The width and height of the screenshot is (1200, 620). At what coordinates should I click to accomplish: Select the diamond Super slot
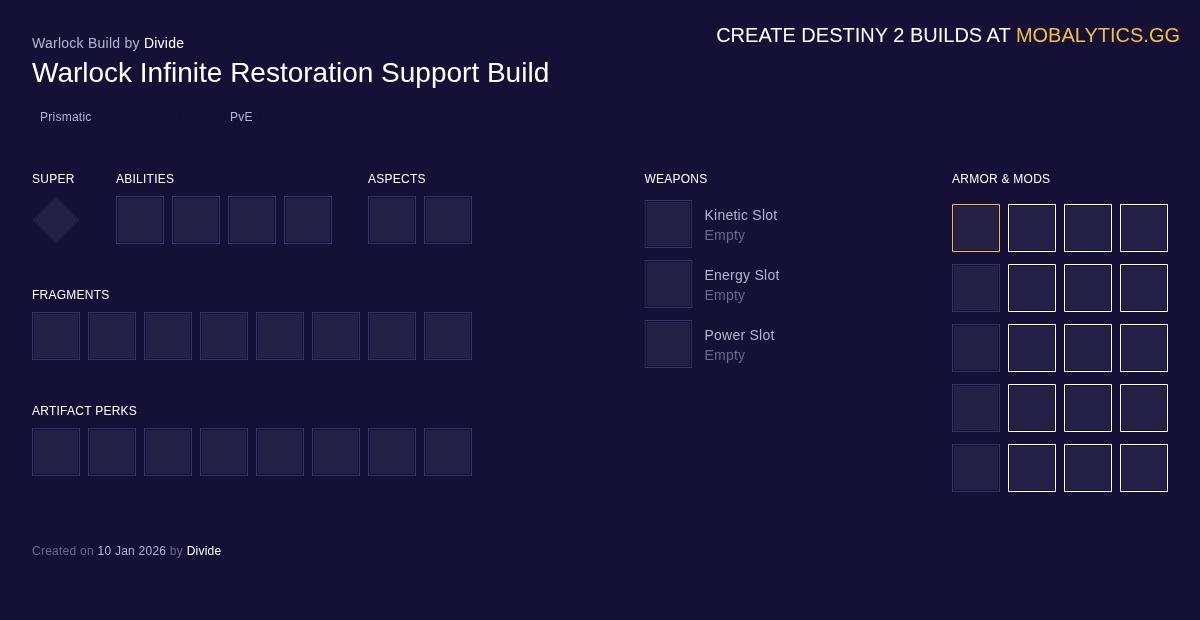[55, 220]
